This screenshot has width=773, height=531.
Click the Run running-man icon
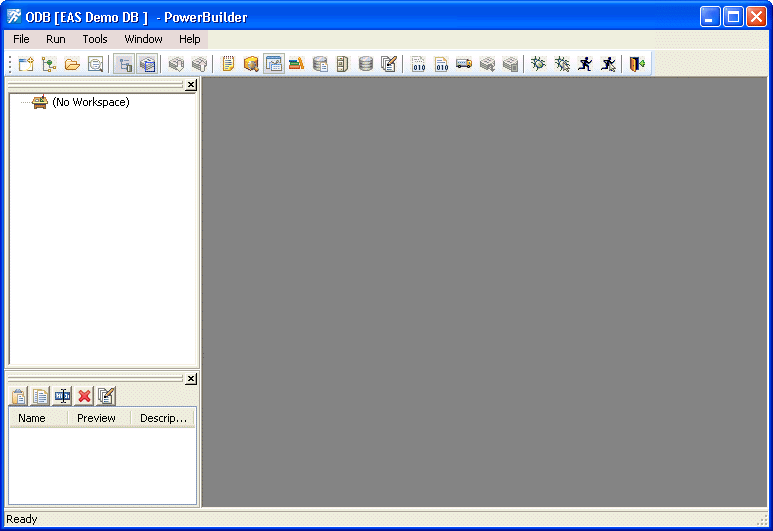[x=585, y=64]
